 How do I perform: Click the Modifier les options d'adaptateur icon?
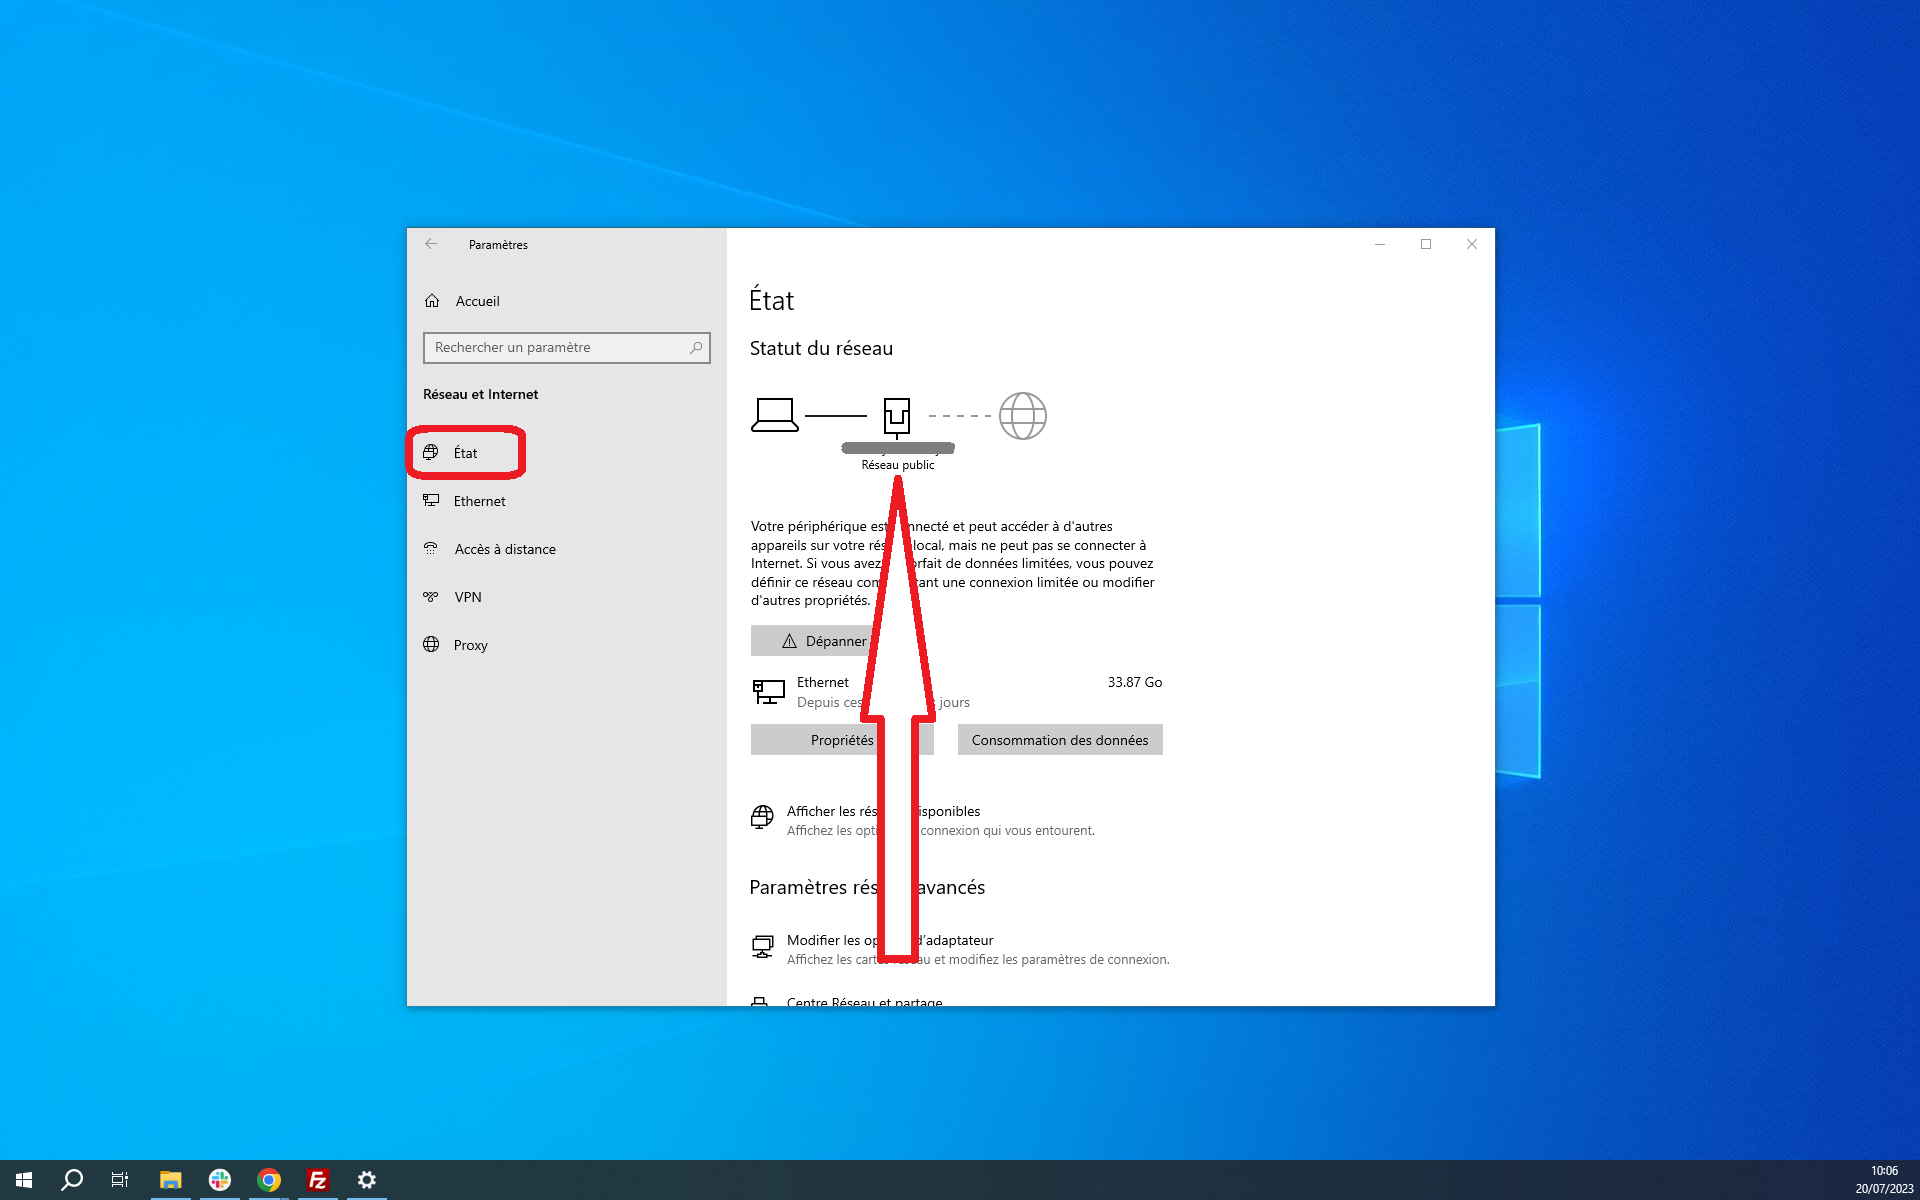click(765, 946)
